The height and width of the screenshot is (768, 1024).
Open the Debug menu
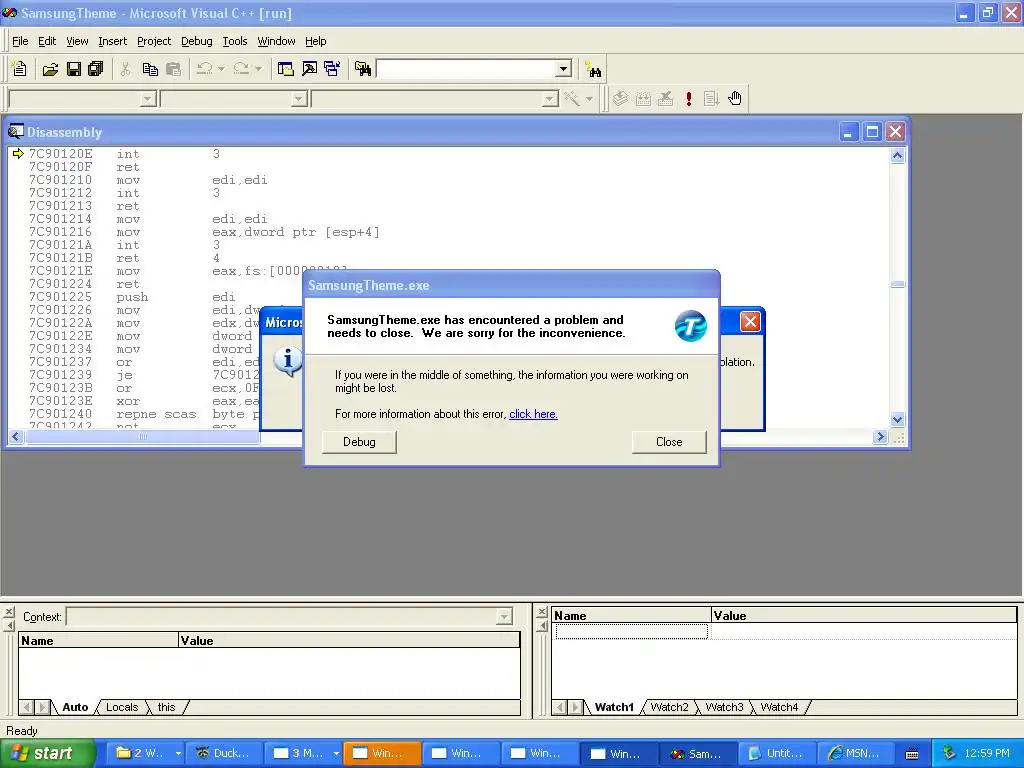[x=197, y=41]
